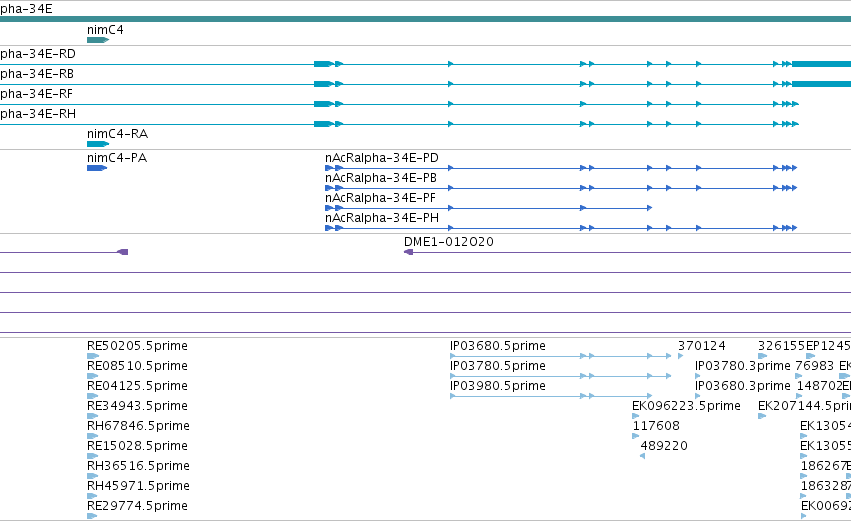851x521 pixels.
Task: Select the RE34943.5prime EST label
Action: click(137, 406)
